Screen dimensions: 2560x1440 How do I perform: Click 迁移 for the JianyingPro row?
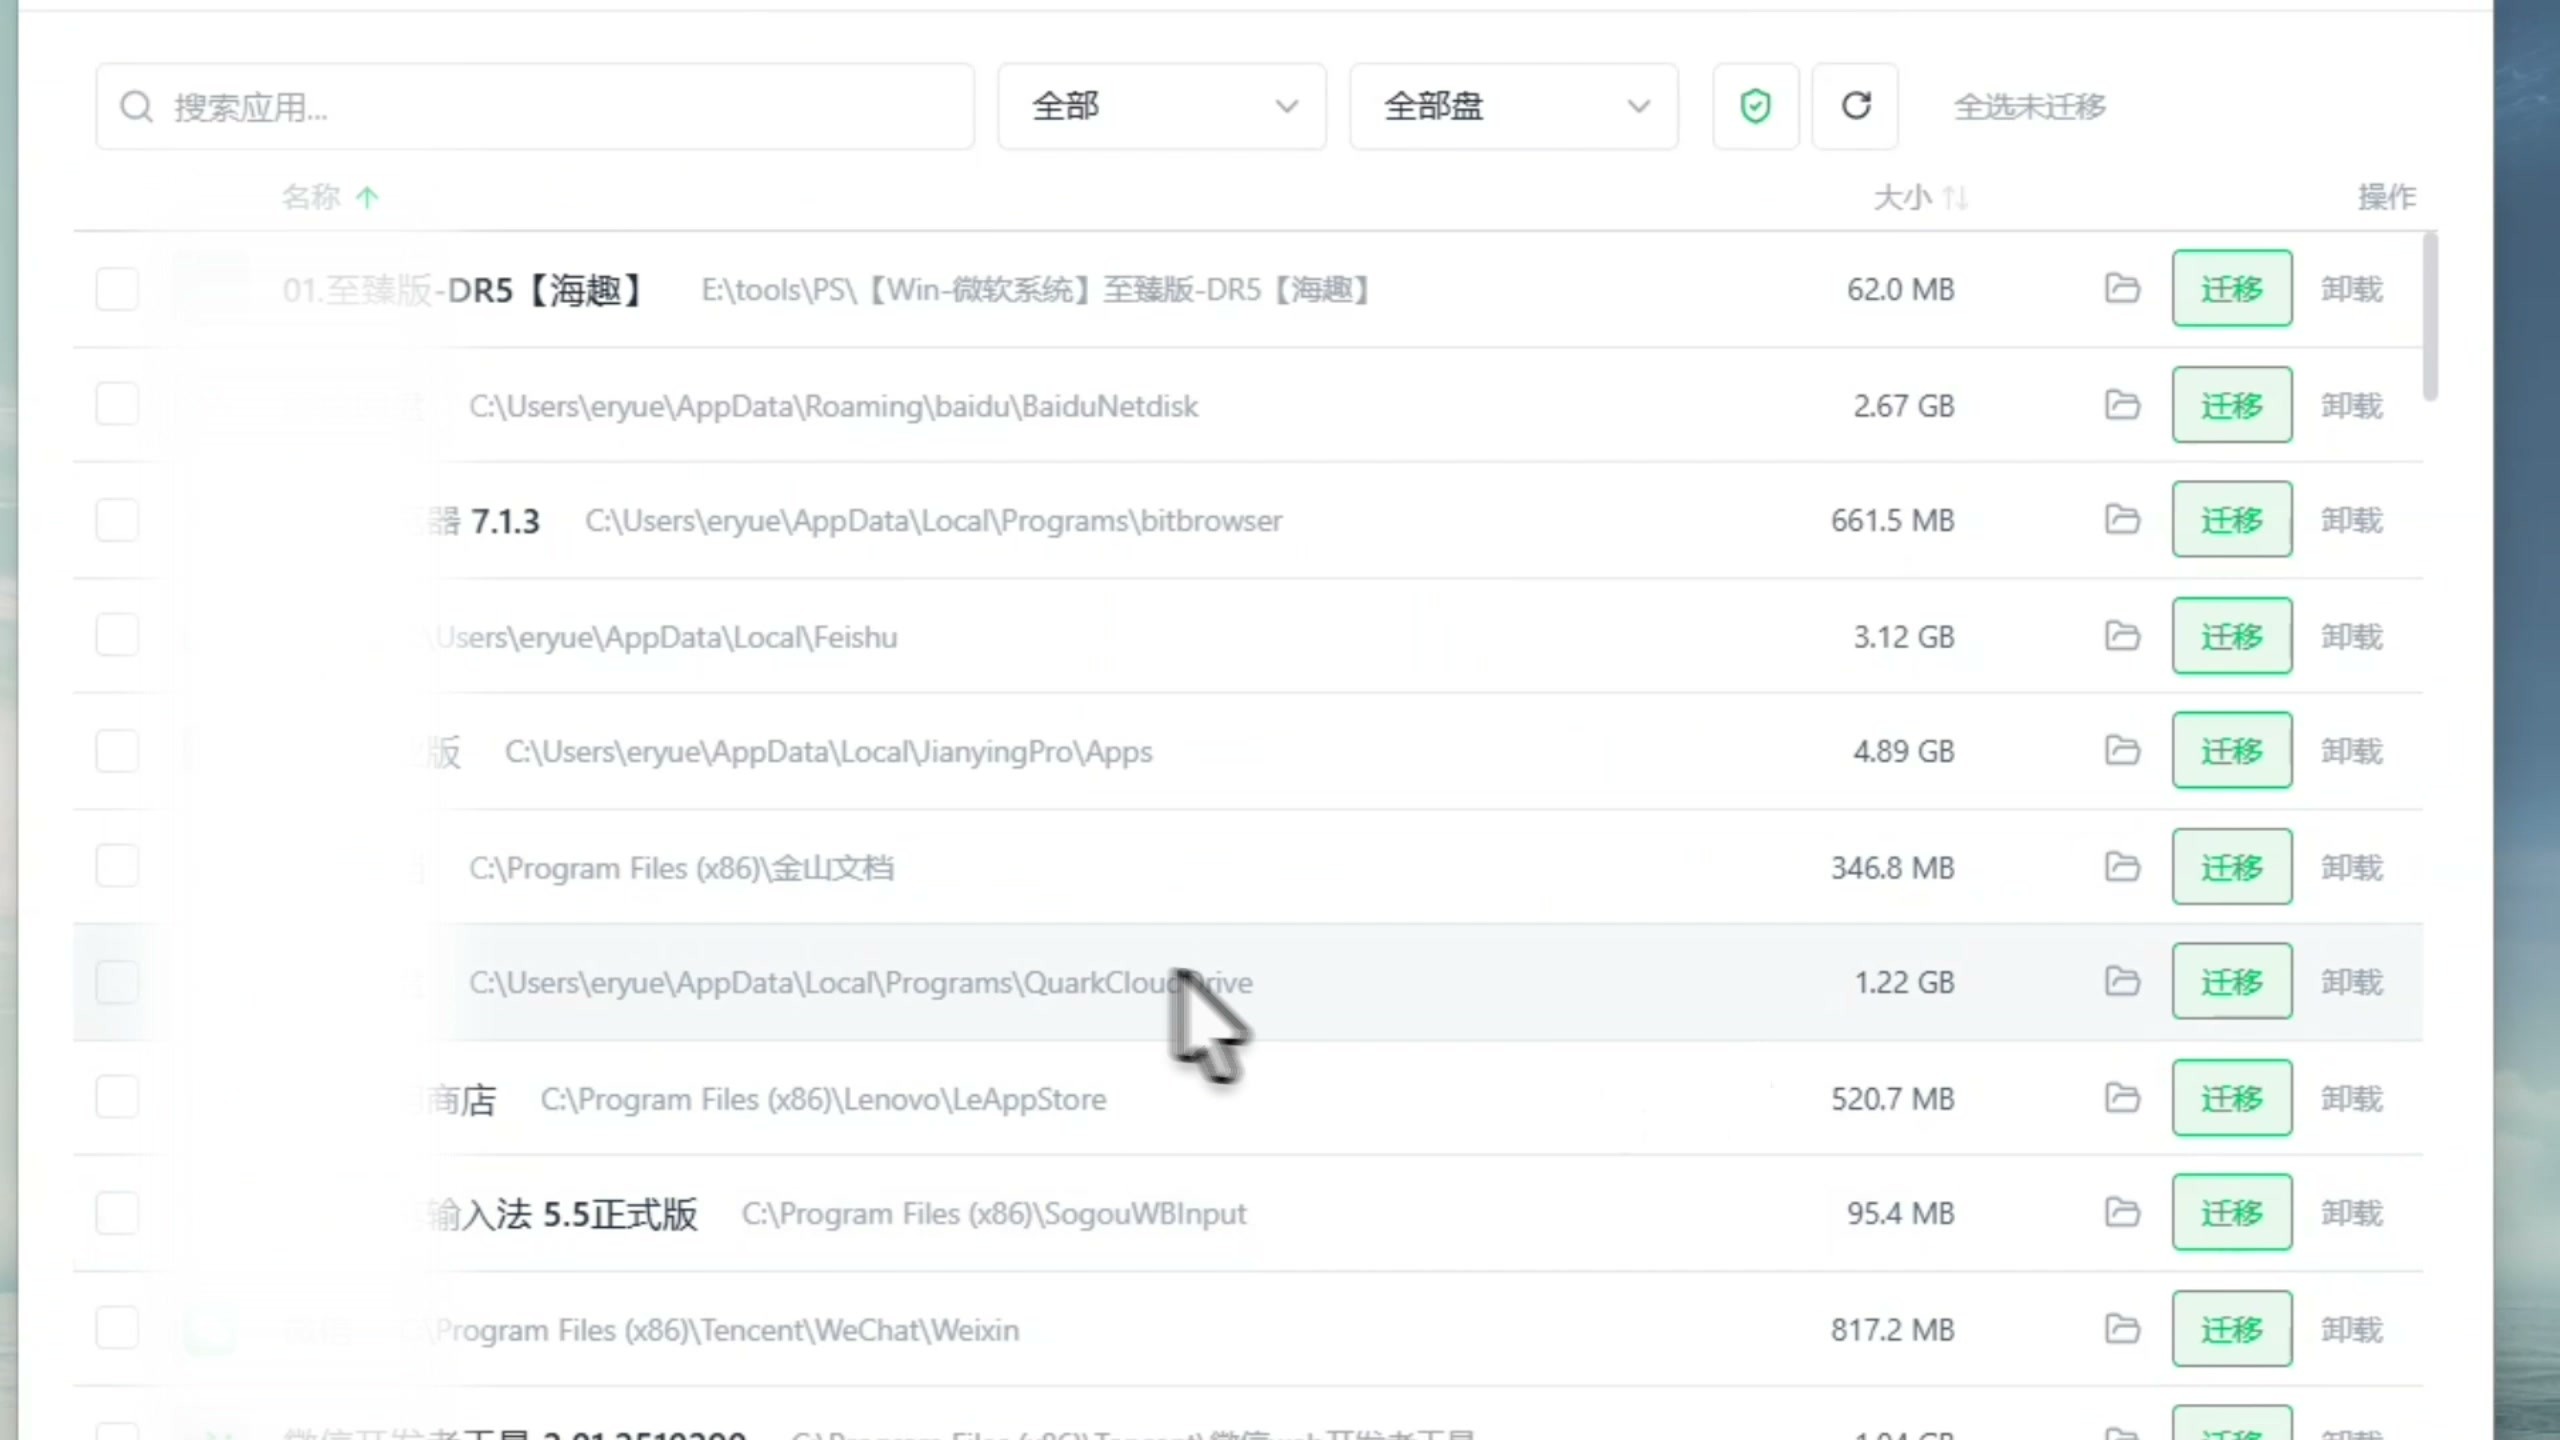tap(2232, 750)
